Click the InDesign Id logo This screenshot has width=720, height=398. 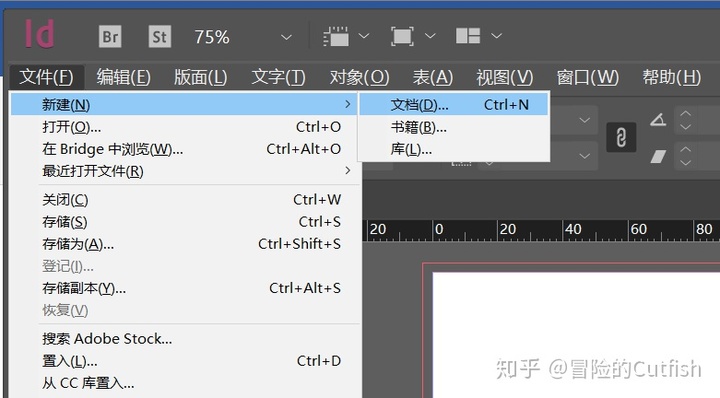coord(39,34)
